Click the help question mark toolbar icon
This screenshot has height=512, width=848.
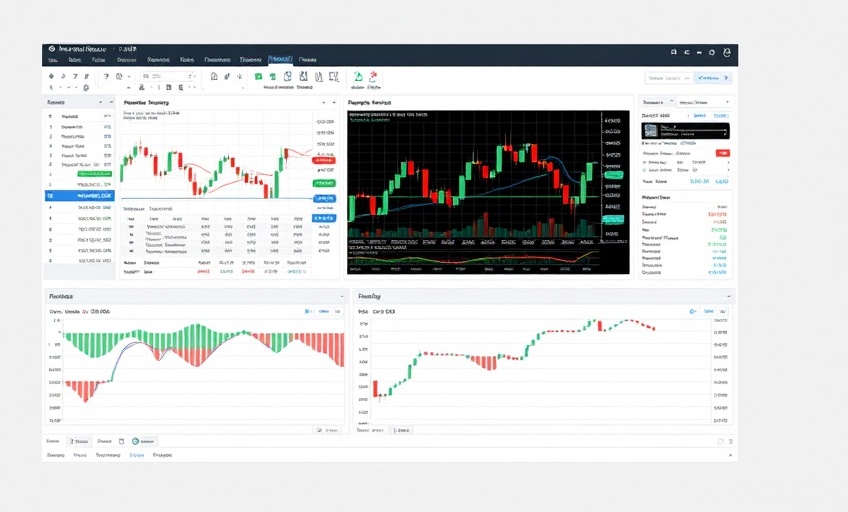pos(104,76)
